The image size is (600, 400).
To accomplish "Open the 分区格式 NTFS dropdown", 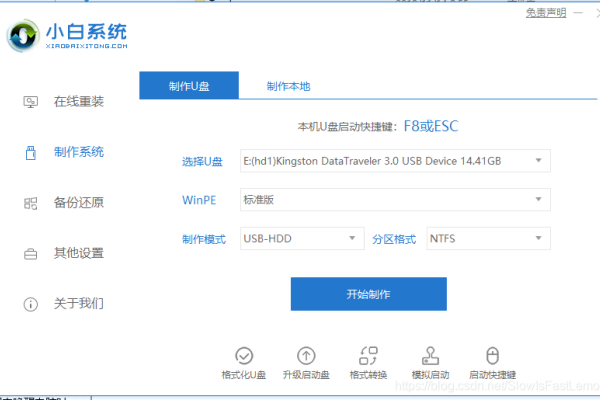I will click(x=489, y=238).
